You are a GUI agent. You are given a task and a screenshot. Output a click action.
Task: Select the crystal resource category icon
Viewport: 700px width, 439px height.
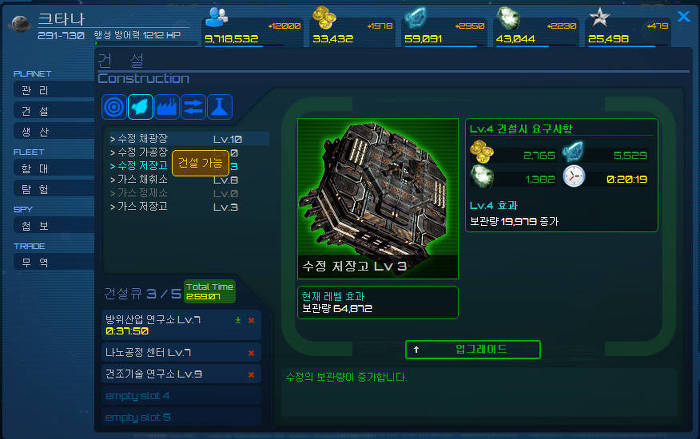coord(140,107)
